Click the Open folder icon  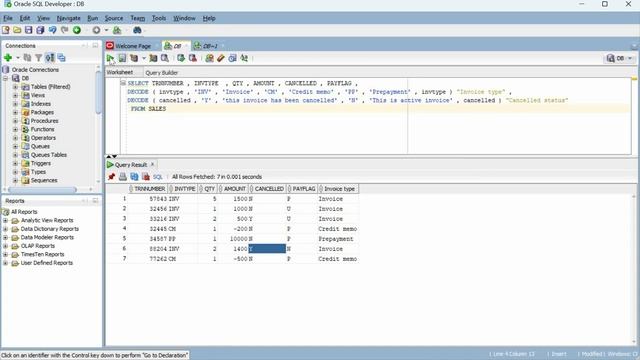click(x=17, y=30)
